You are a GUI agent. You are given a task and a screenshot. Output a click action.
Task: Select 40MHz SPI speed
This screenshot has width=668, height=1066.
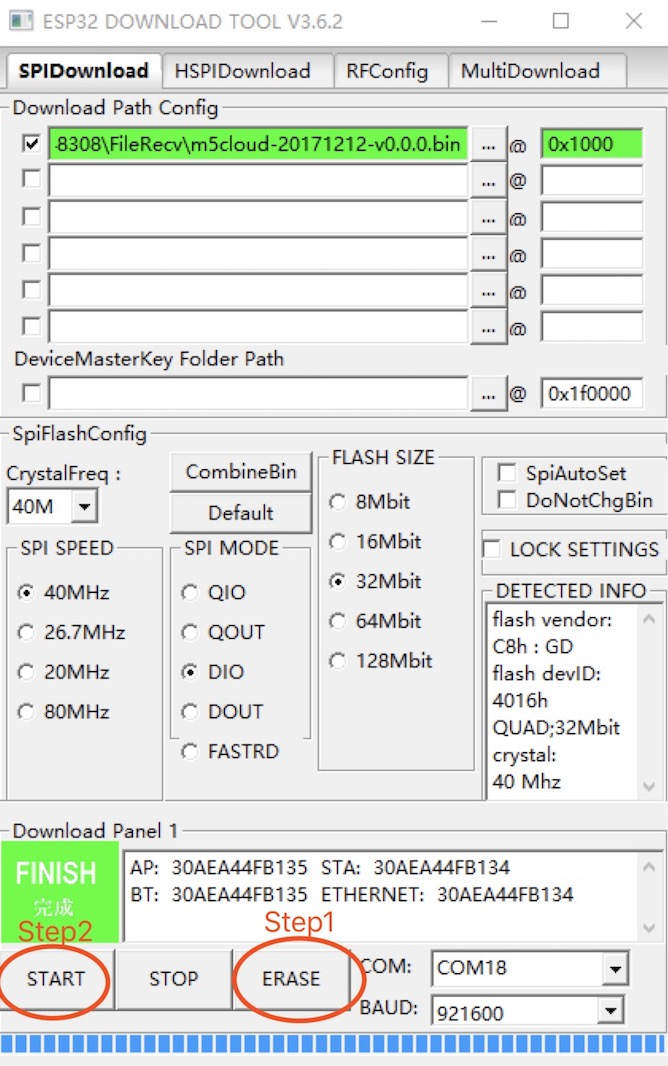pyautogui.click(x=64, y=592)
